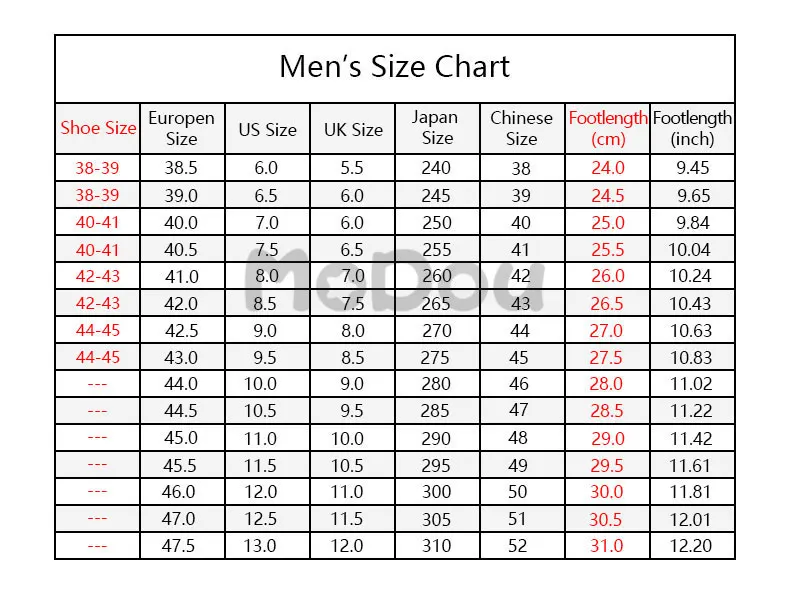Click the 12.20 inch footlength cell
The height and width of the screenshot is (592, 790).
690,546
